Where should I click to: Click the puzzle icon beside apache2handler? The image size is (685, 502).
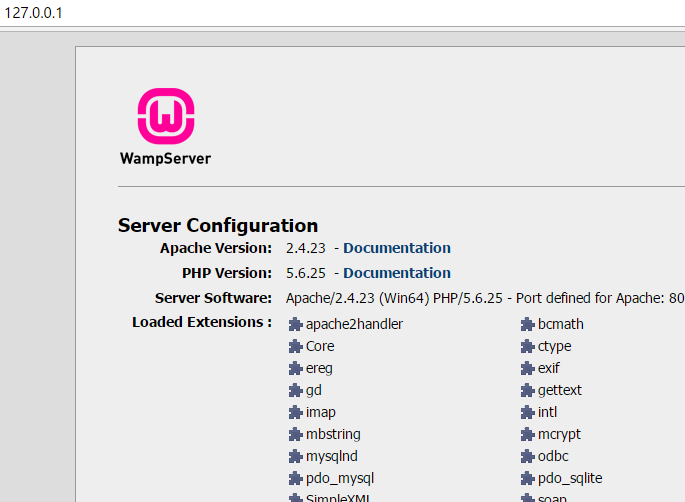[x=295, y=324]
